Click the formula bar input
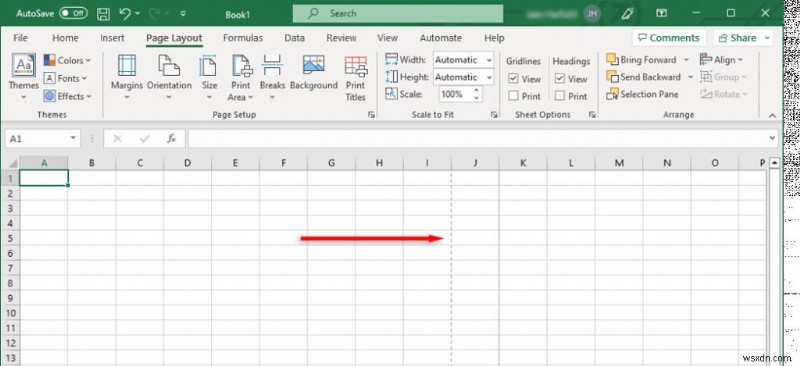This screenshot has width=800, height=366. click(x=477, y=138)
